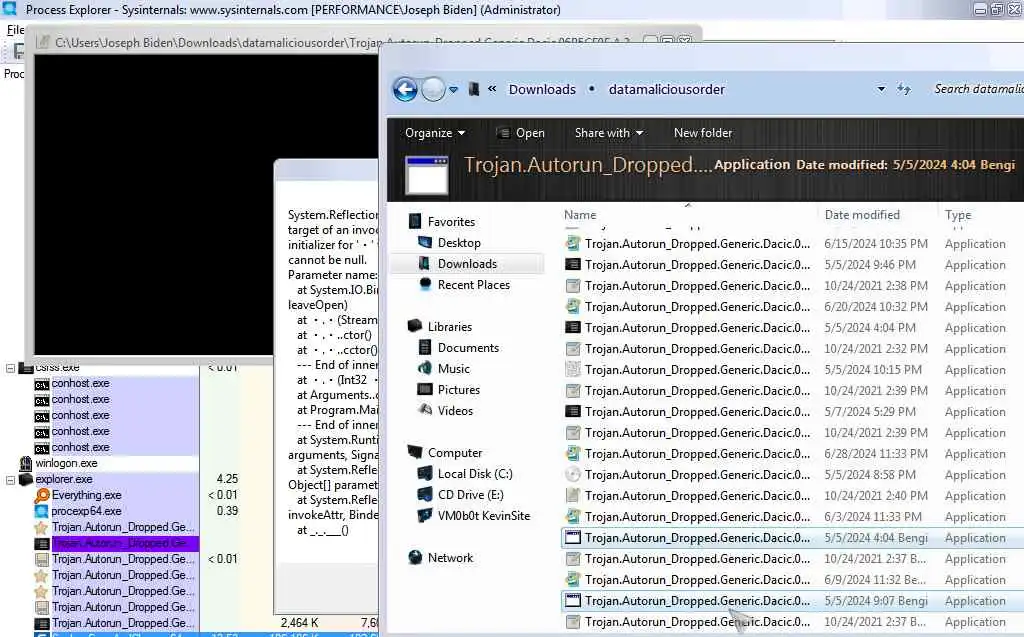Click the Downloads breadcrumb in address bar

click(x=542, y=90)
